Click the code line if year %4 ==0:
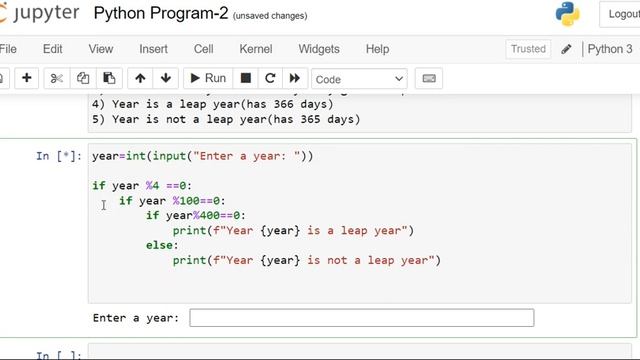Image resolution: width=640 pixels, height=360 pixels. tap(142, 186)
